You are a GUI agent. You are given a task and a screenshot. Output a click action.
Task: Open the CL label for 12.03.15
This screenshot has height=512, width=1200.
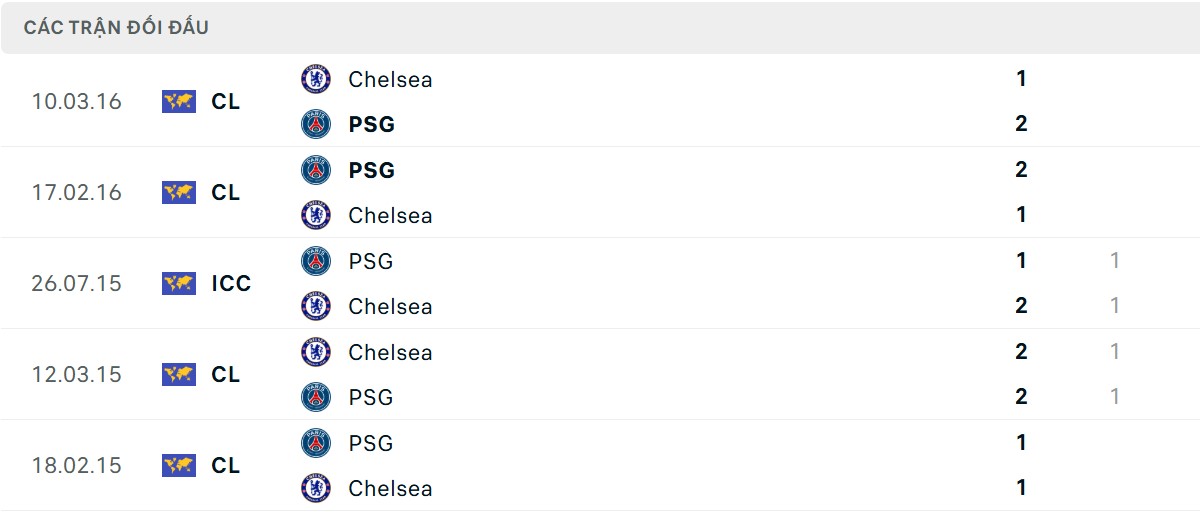226,374
